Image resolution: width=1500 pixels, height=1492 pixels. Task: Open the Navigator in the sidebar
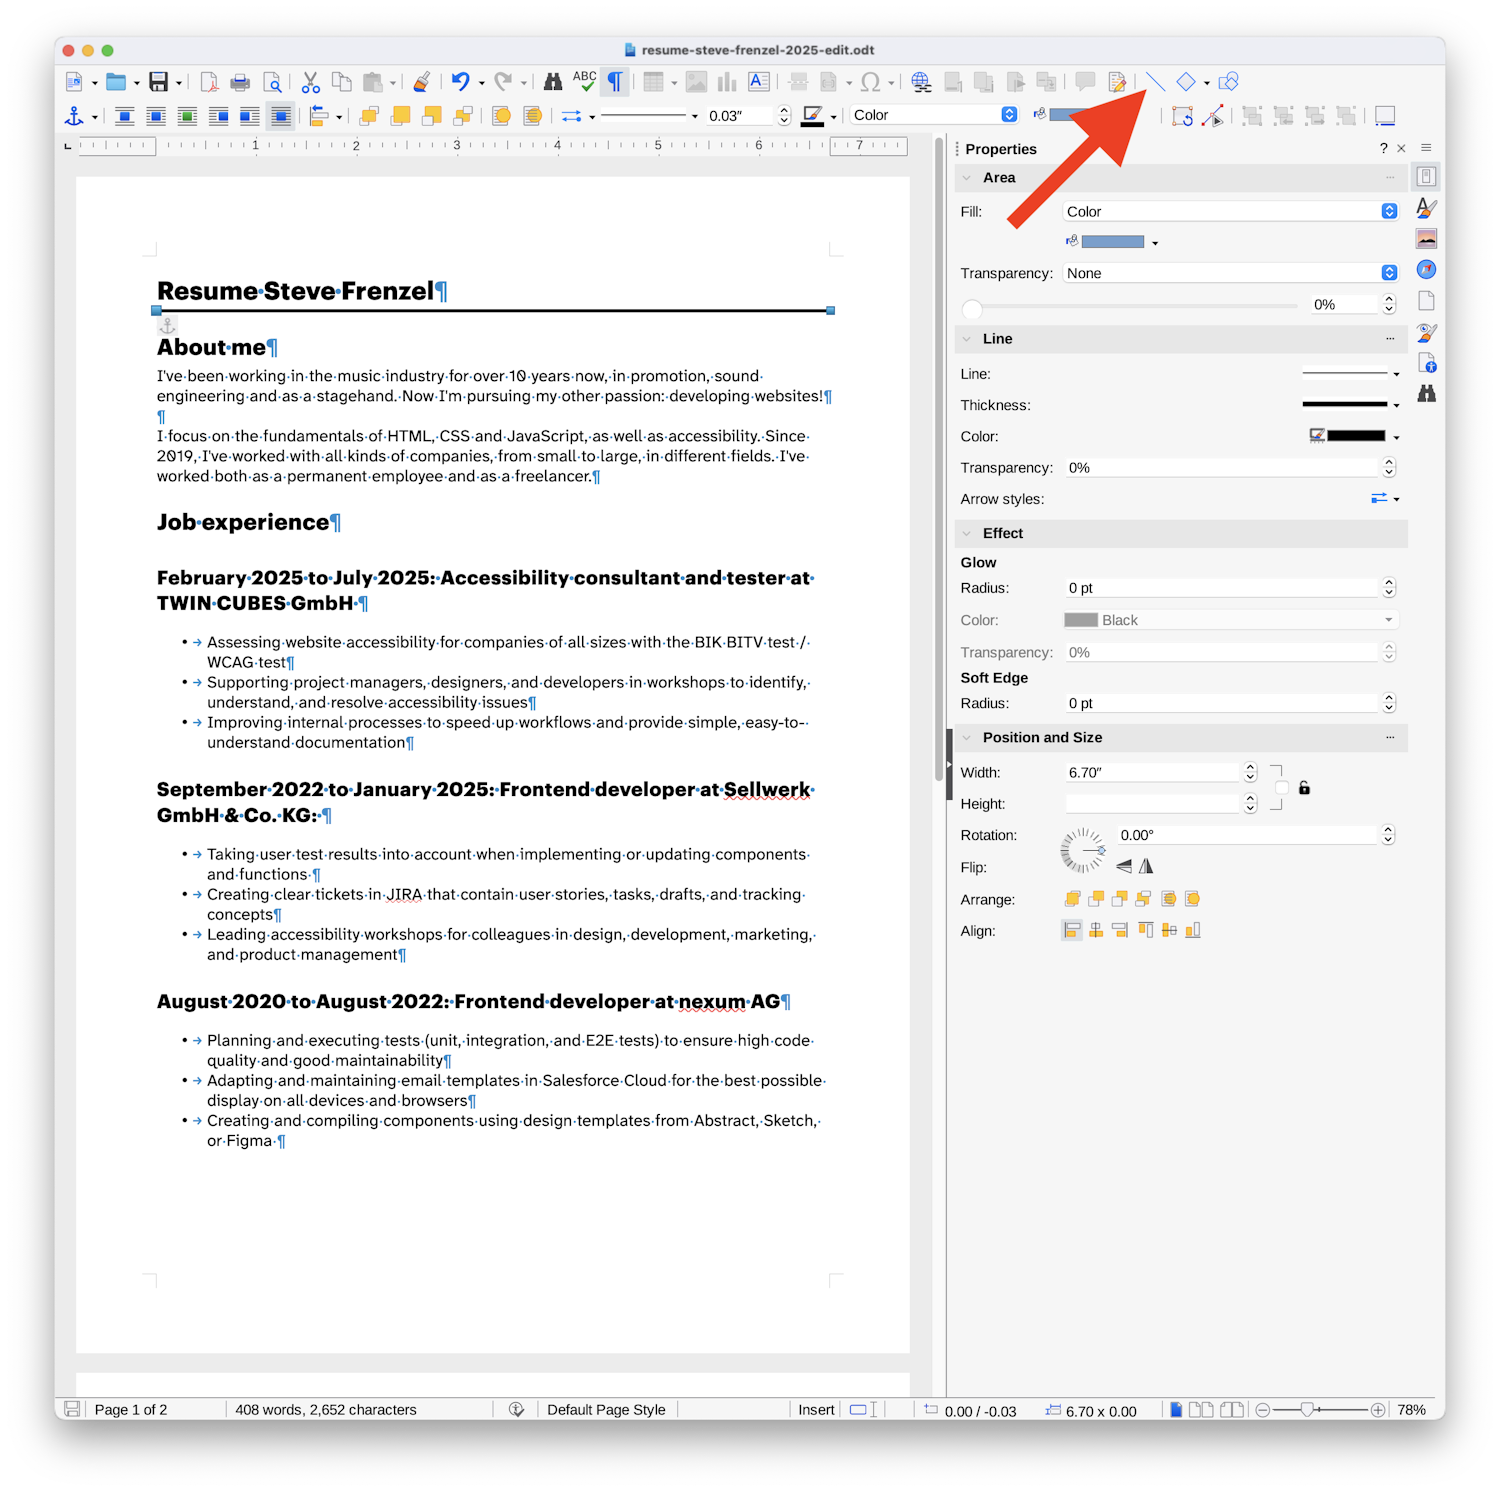1426,270
